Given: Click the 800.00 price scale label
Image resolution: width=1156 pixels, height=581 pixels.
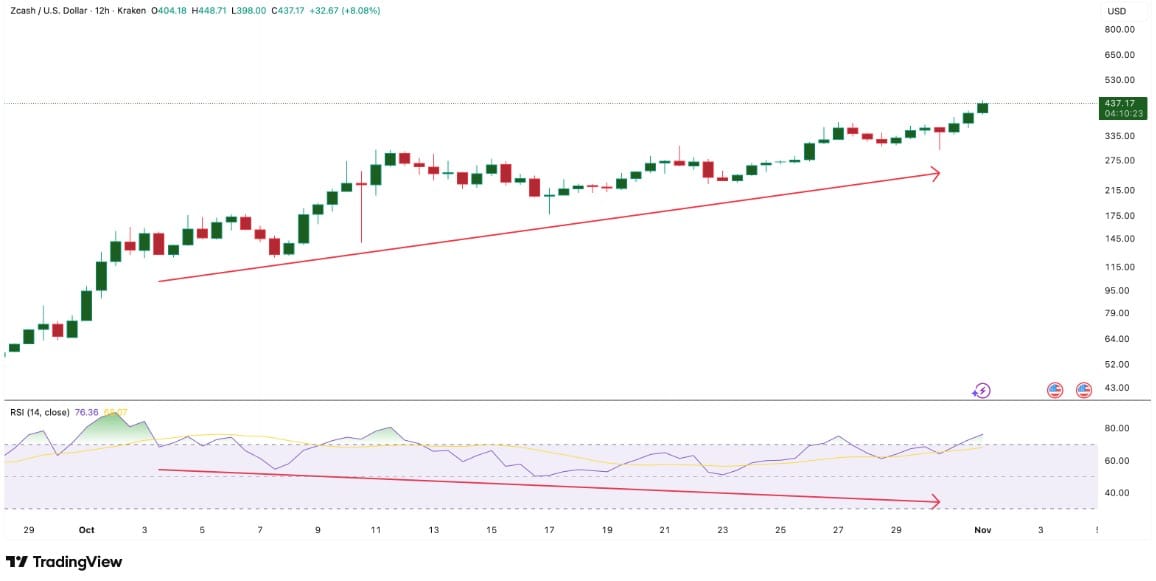Looking at the screenshot, I should [1118, 29].
